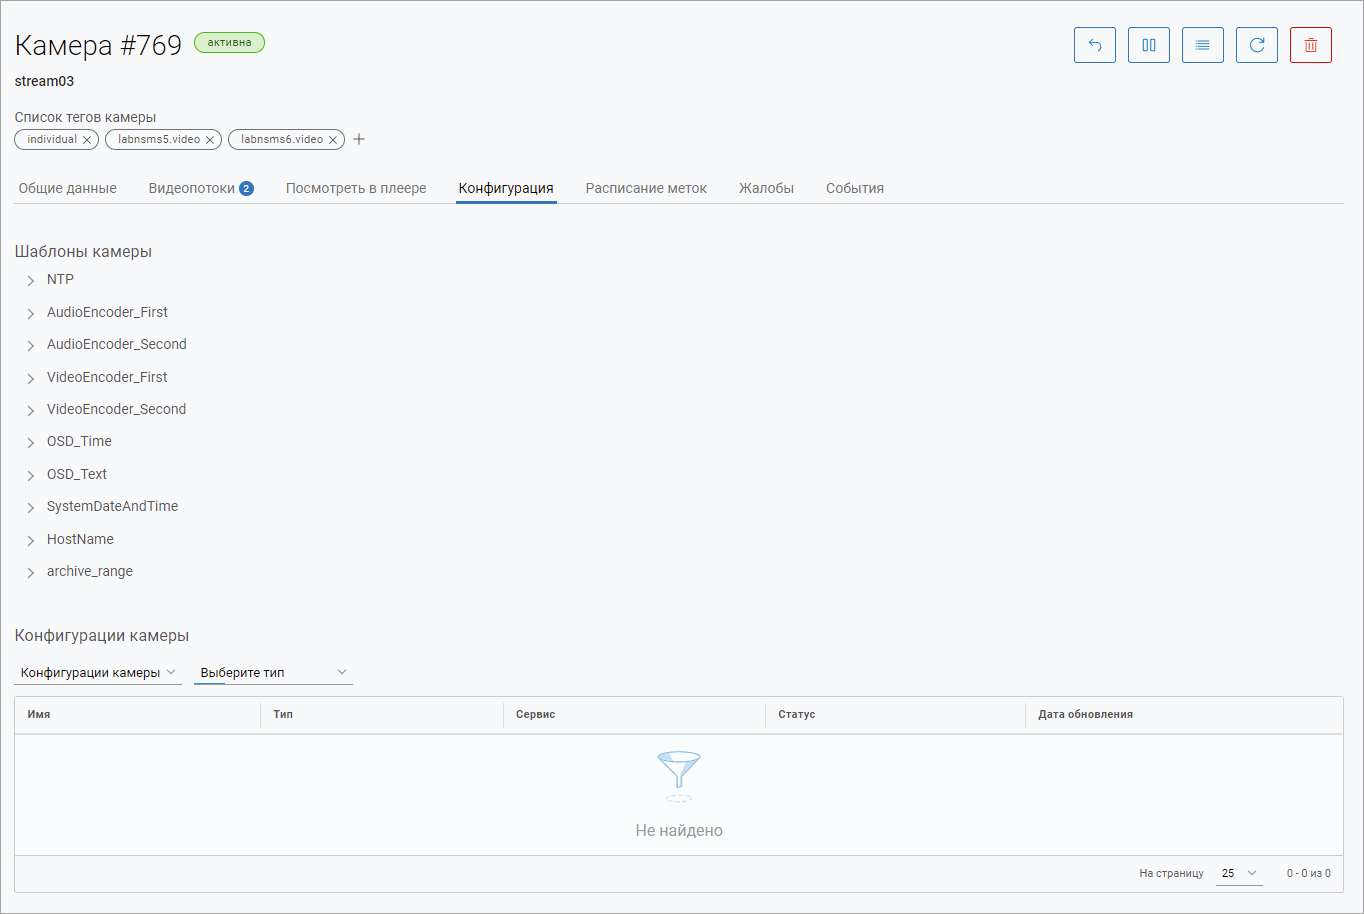Remove the individual tag
This screenshot has height=914, width=1364.
click(x=87, y=140)
